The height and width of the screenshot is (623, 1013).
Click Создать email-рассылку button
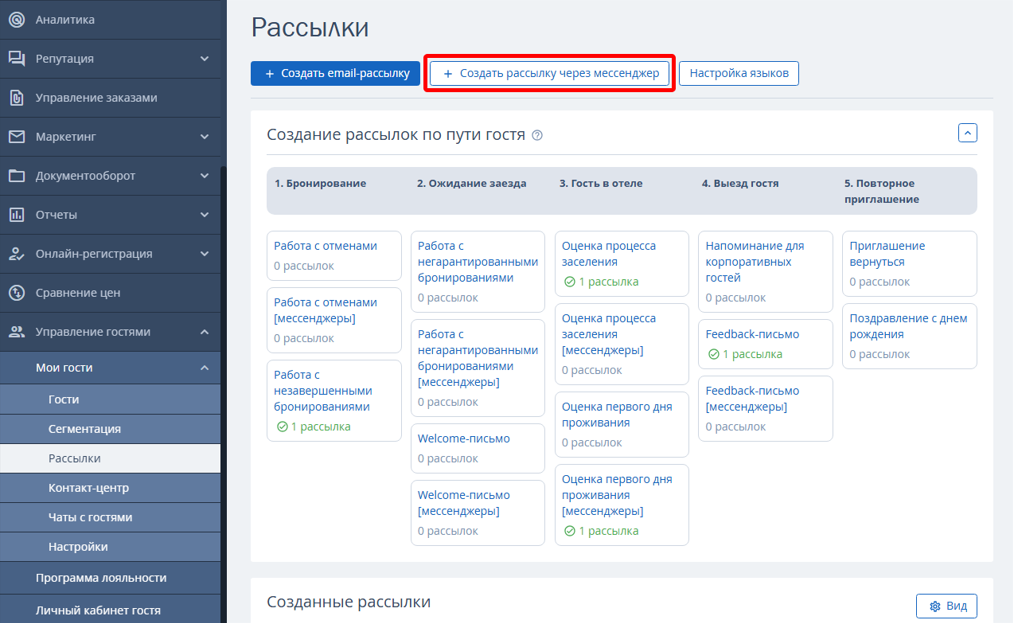[x=335, y=73]
